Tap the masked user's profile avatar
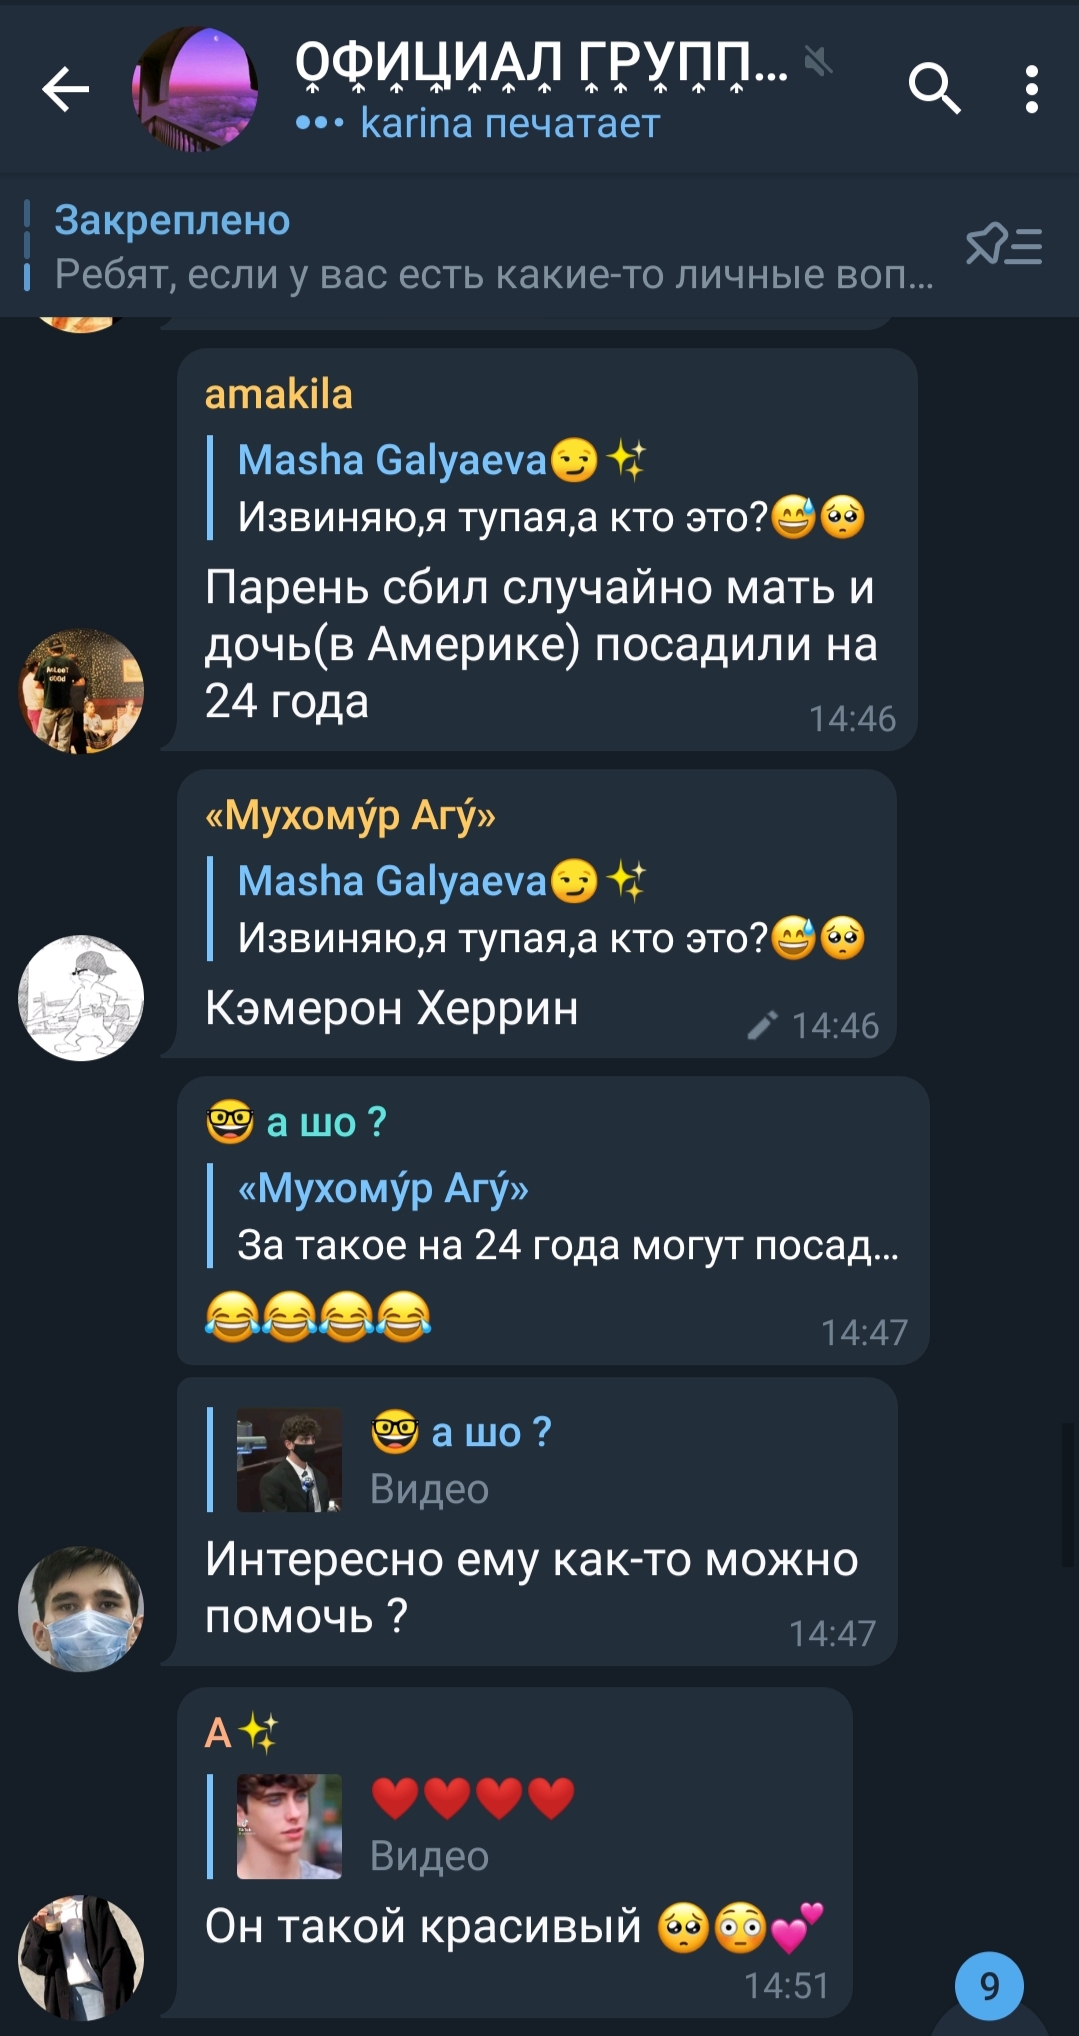The height and width of the screenshot is (2036, 1079). (x=81, y=1609)
